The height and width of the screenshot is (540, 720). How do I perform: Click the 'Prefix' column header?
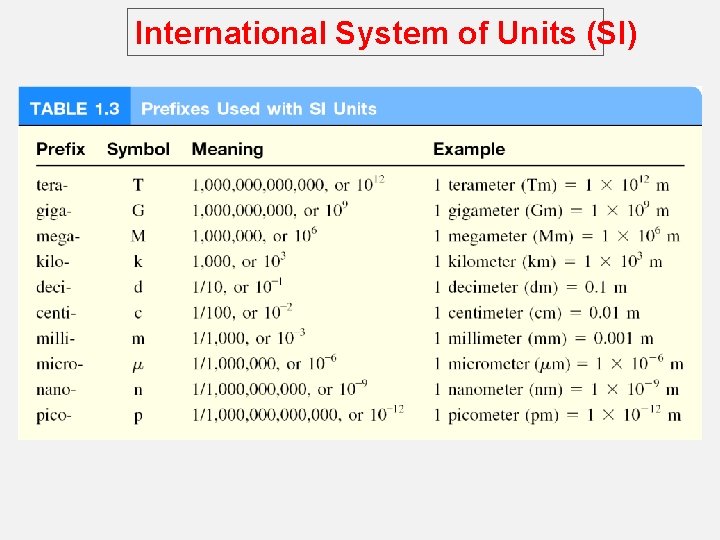click(x=61, y=149)
